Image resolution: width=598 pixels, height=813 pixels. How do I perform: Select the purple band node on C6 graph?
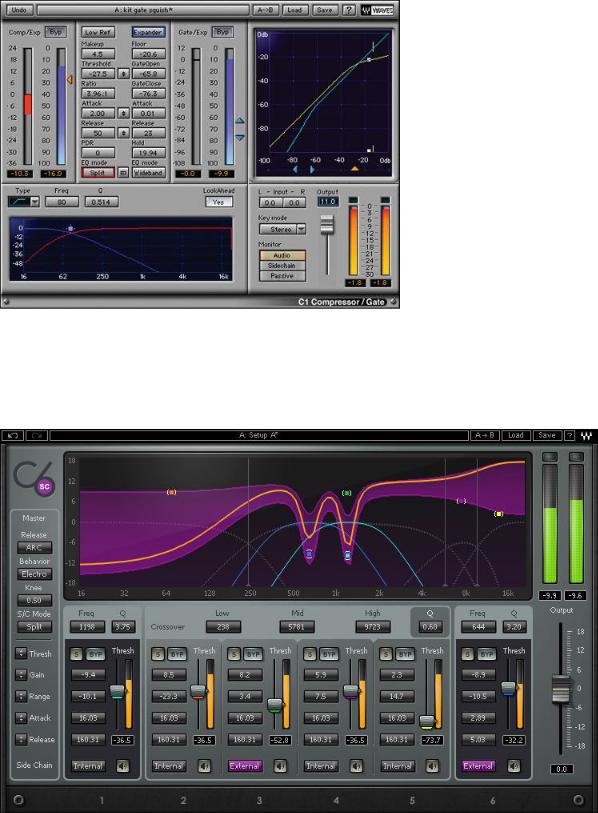(461, 501)
